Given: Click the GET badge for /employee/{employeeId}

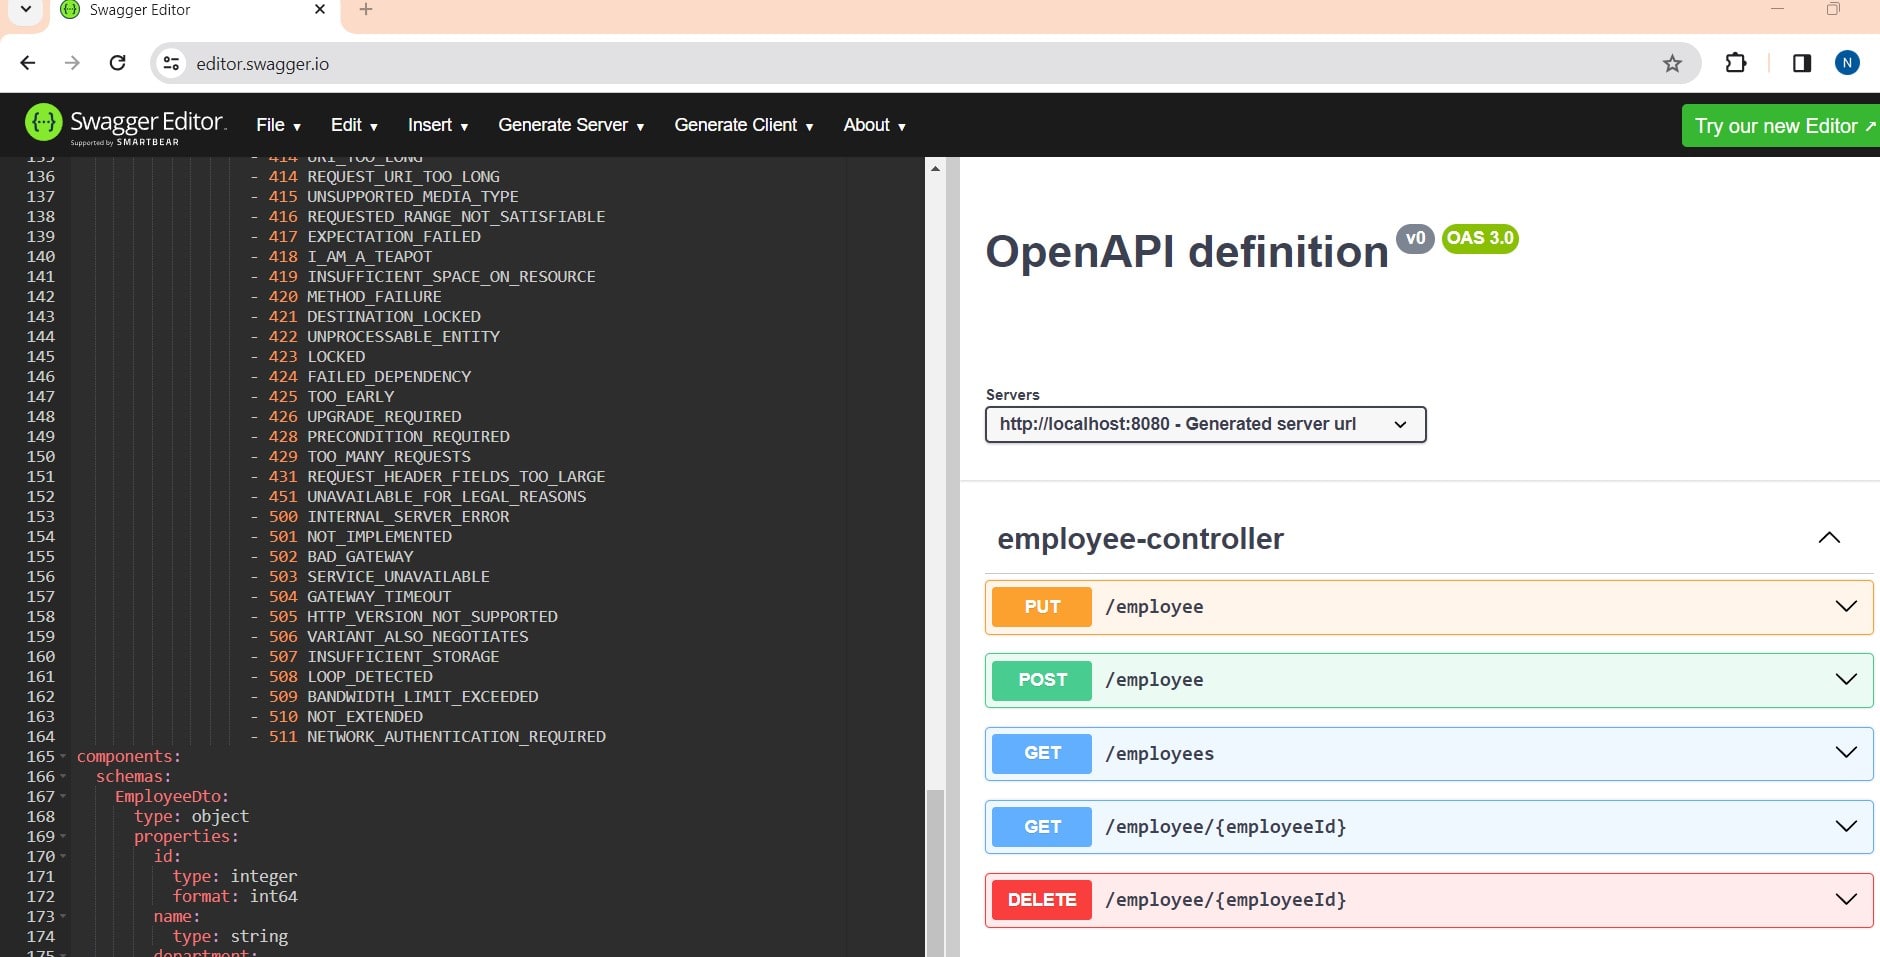Looking at the screenshot, I should click(x=1042, y=826).
